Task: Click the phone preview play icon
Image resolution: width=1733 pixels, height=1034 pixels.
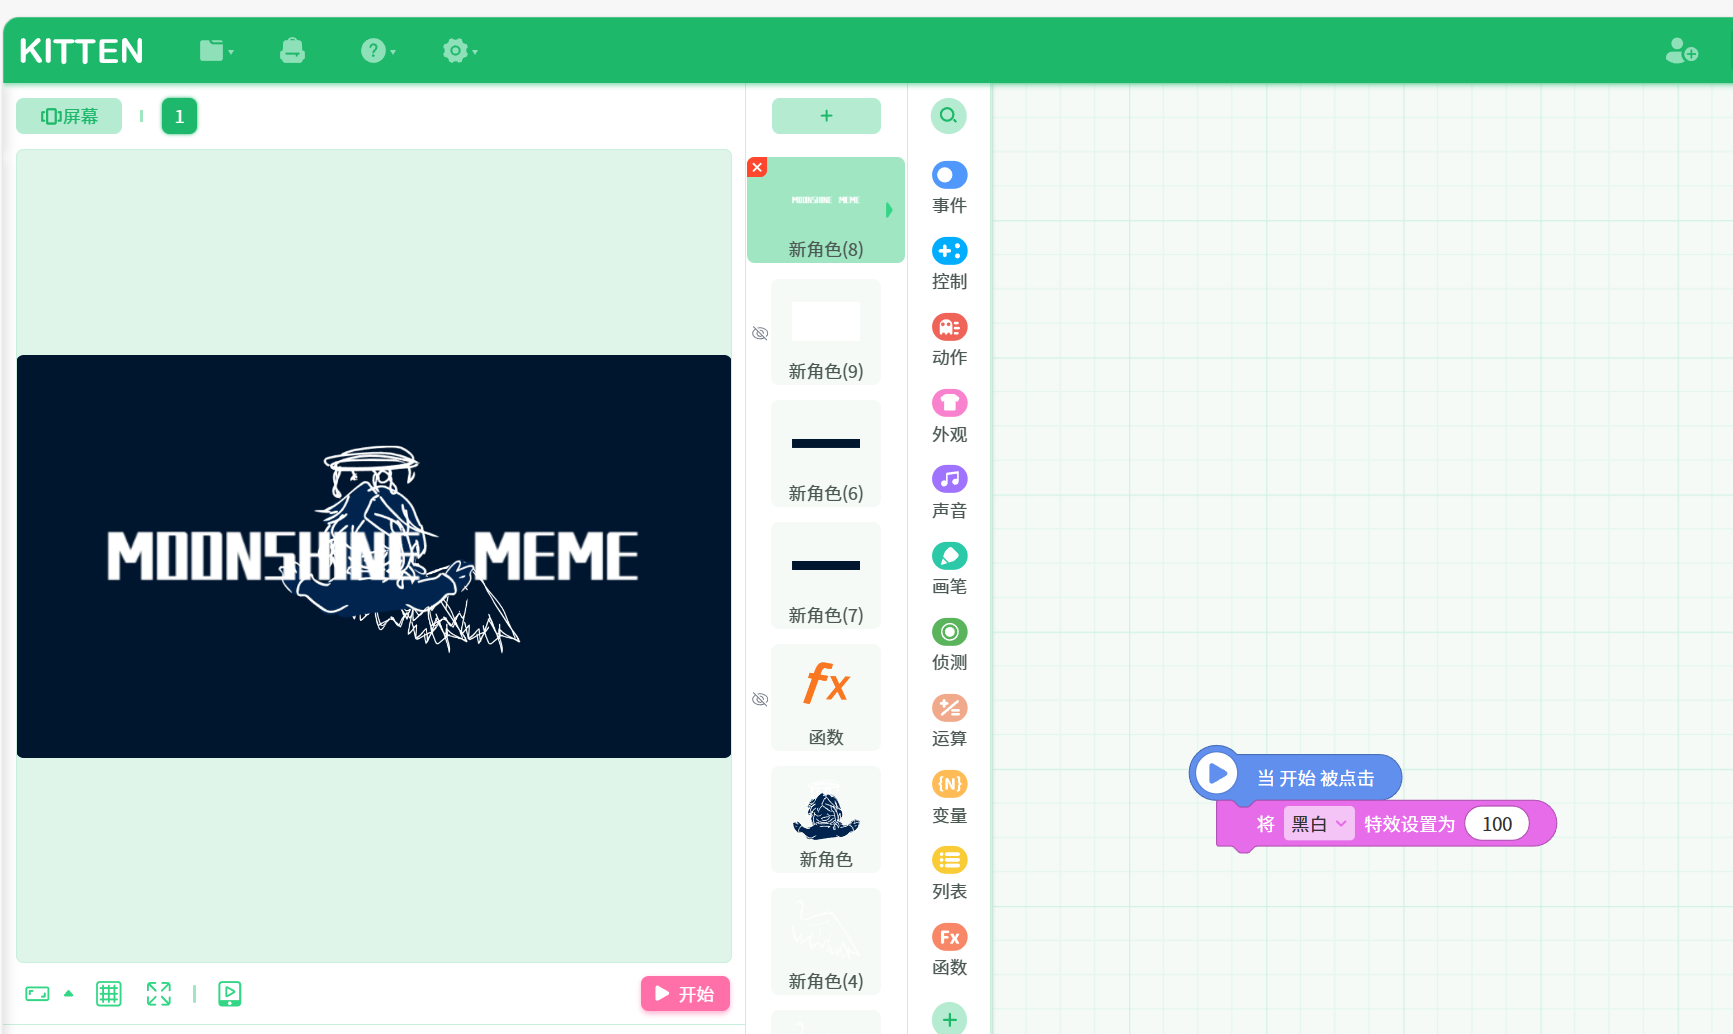Action: [x=230, y=994]
